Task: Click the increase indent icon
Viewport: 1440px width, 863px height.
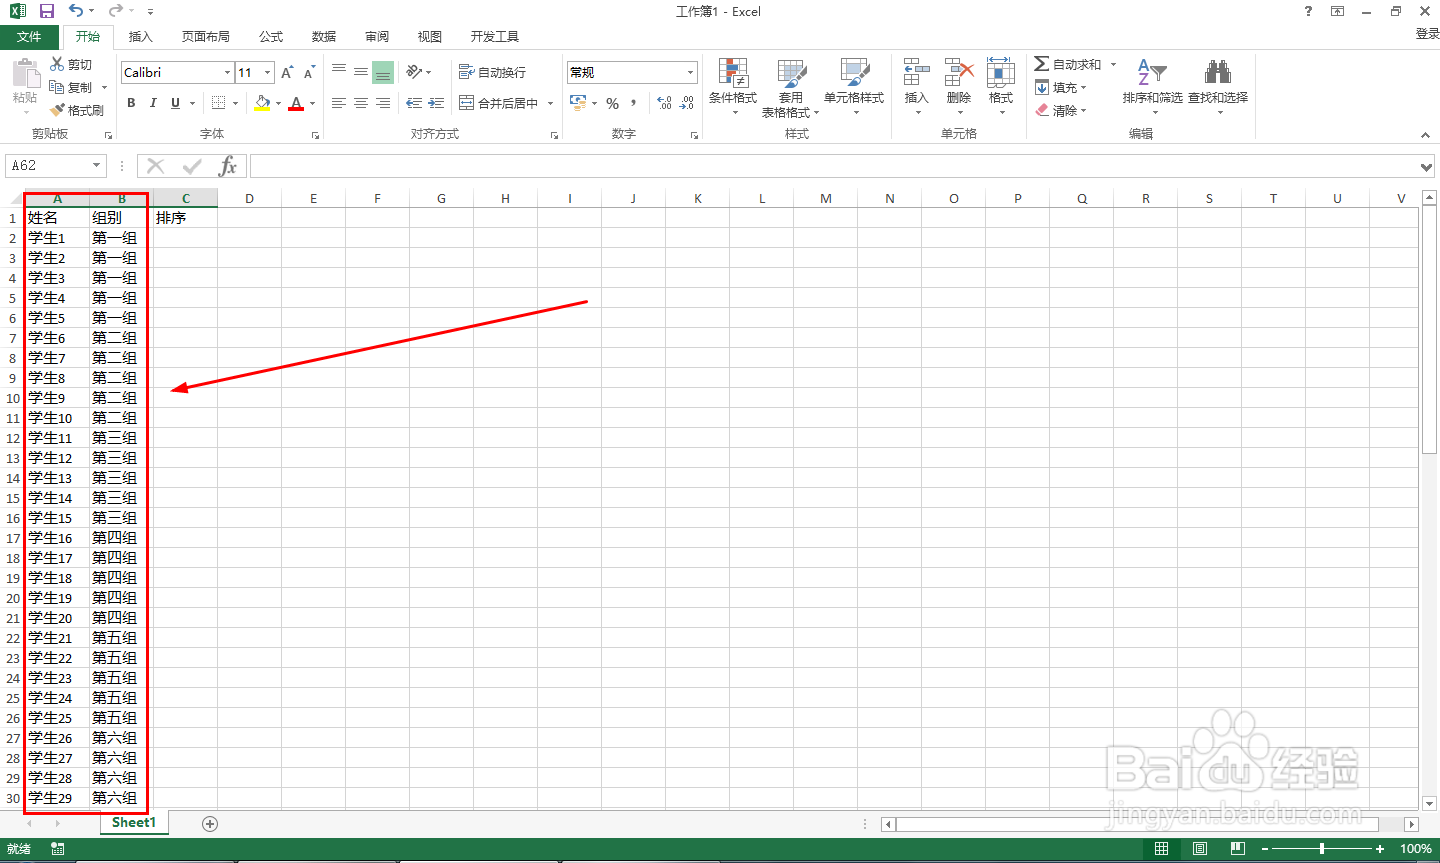Action: point(437,103)
